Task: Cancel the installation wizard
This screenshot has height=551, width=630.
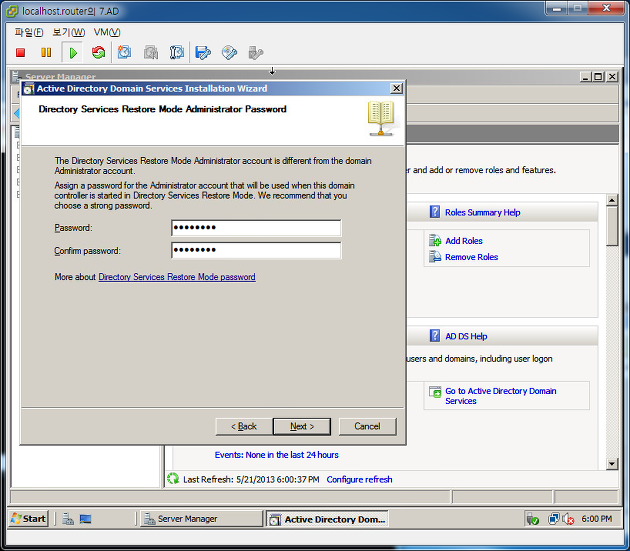Action: pos(367,426)
